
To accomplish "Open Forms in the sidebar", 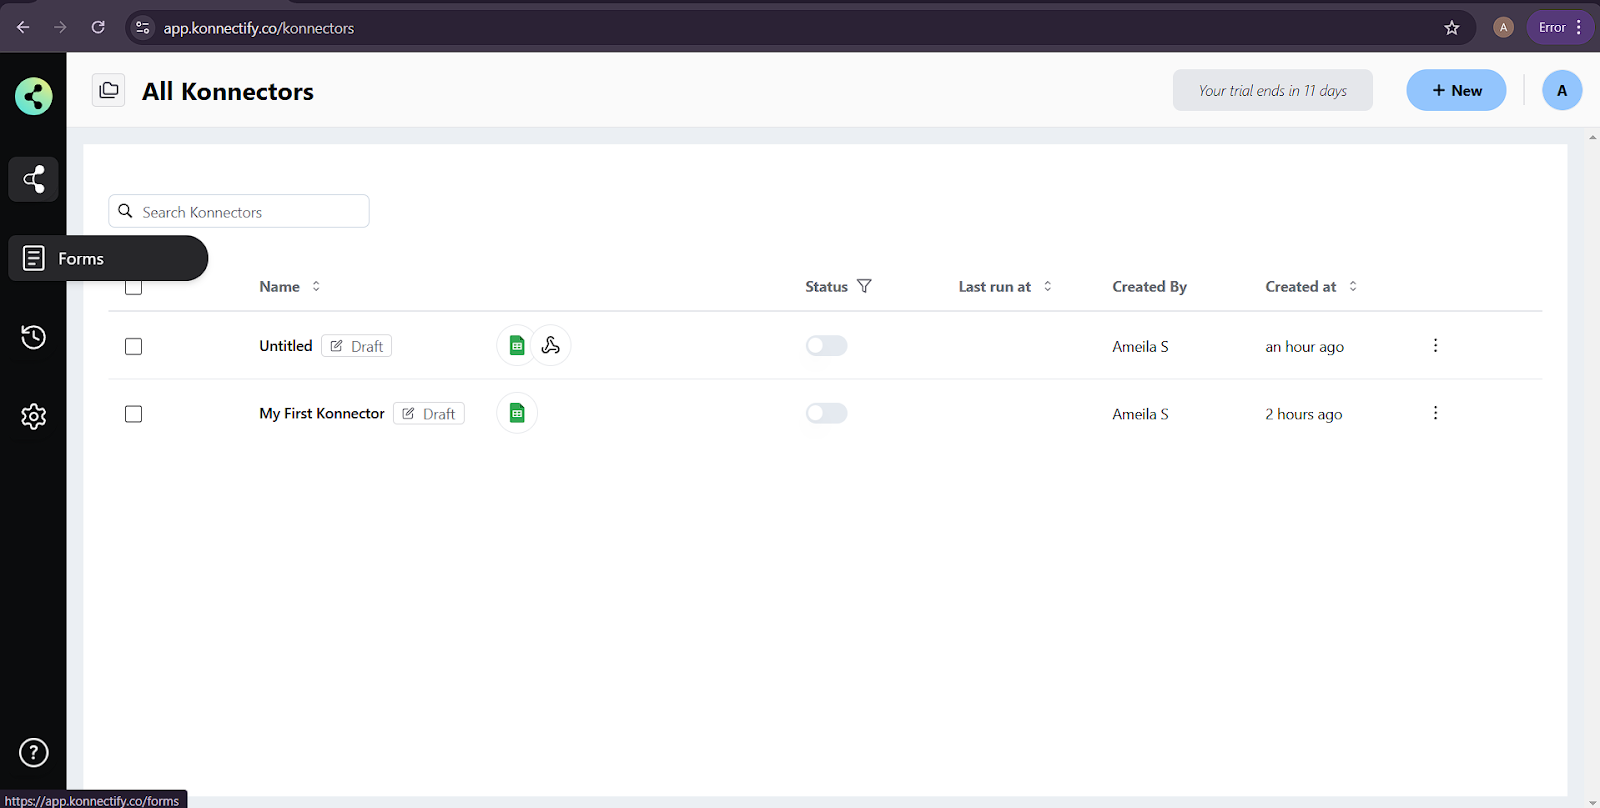I will tap(108, 258).
